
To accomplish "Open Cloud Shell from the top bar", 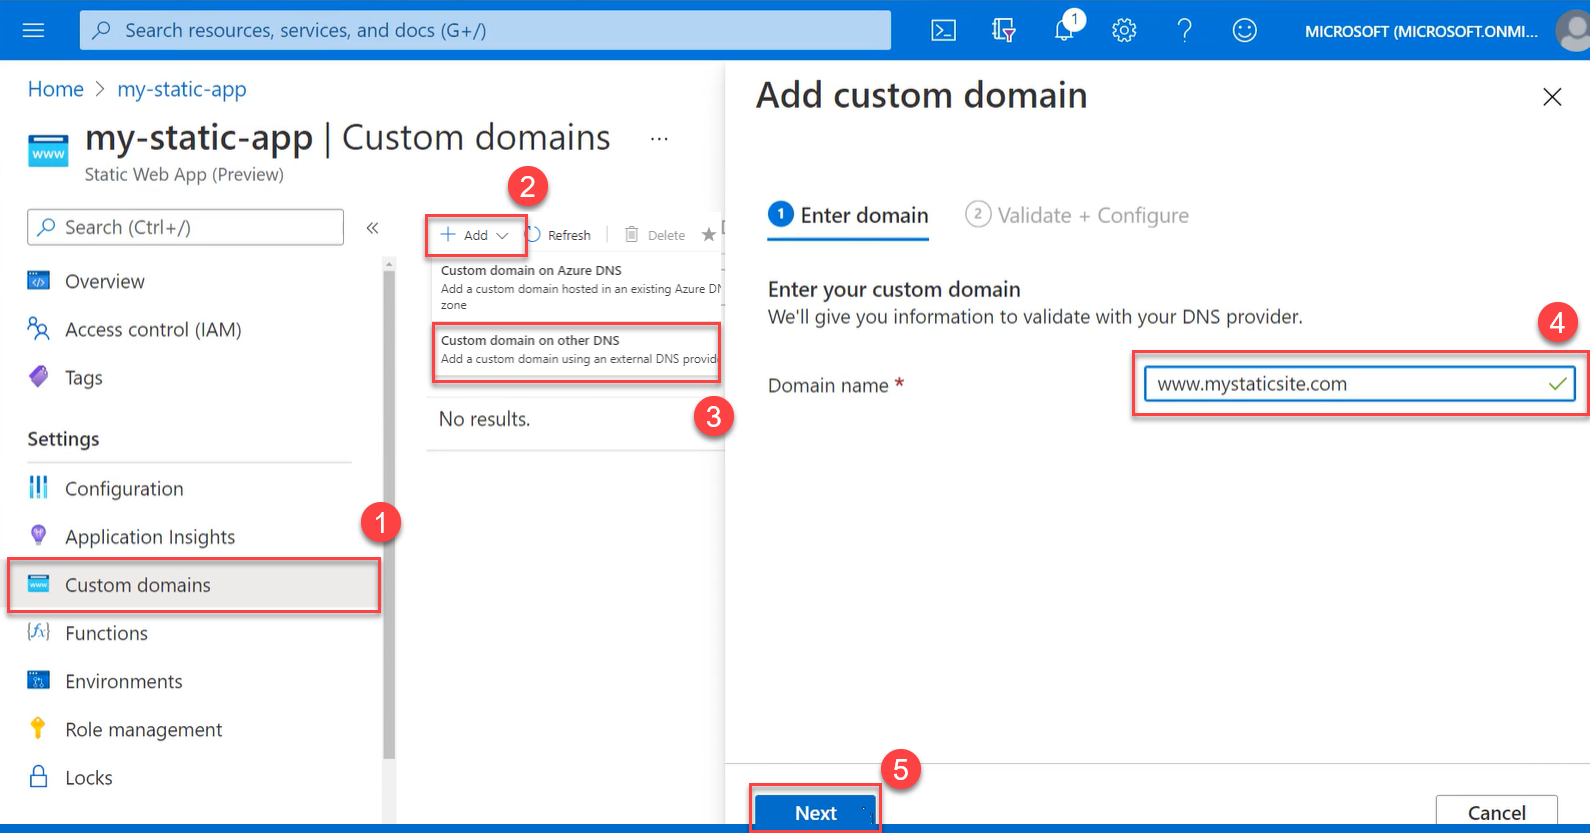I will click(943, 31).
